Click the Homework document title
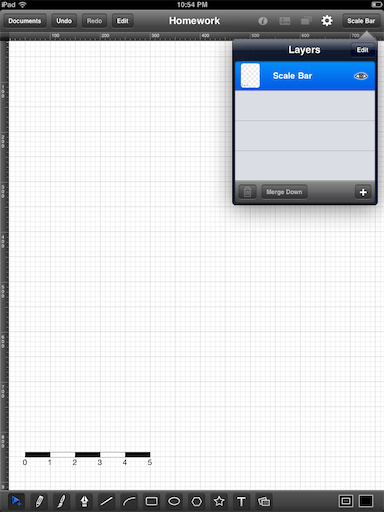The image size is (384, 512). pos(194,21)
